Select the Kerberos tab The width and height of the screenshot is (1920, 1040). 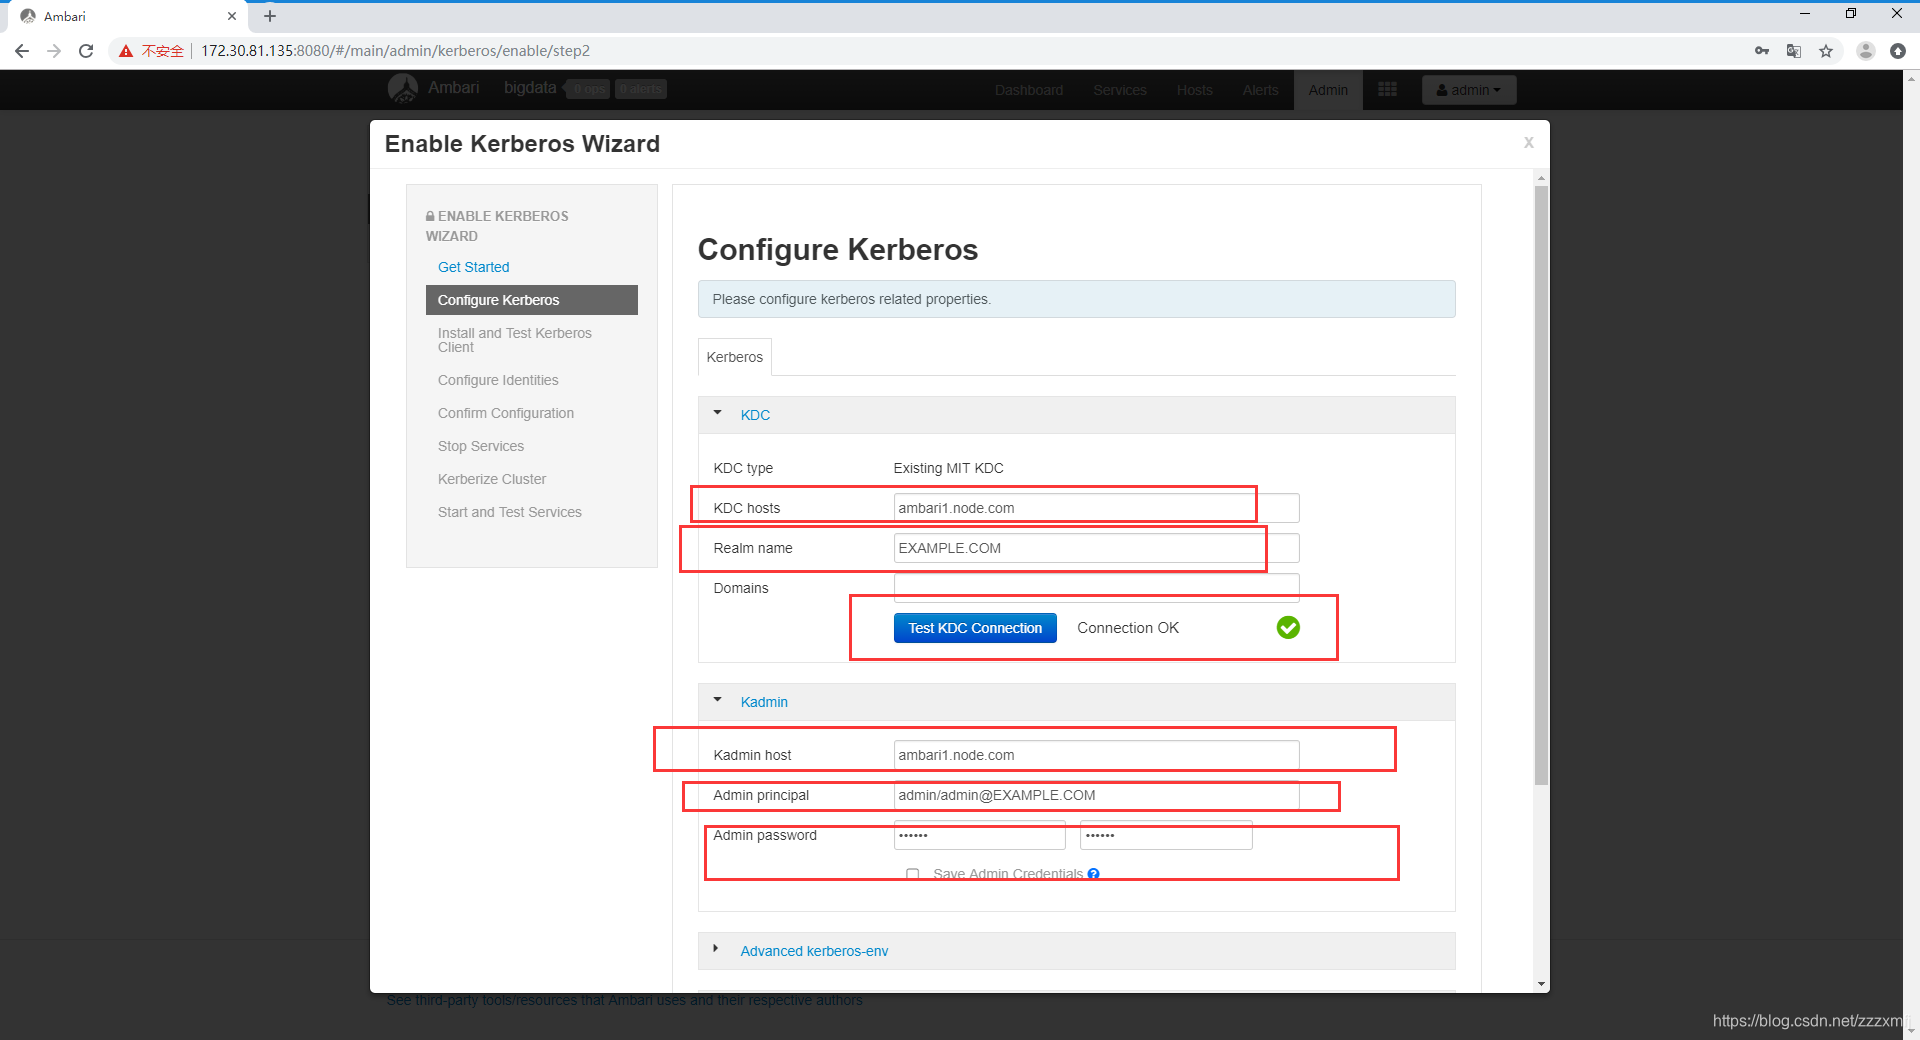tap(734, 357)
